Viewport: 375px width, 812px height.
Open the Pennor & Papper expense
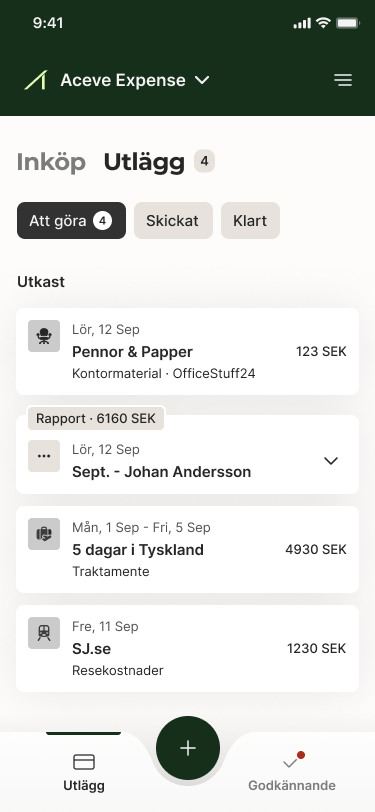coord(188,352)
